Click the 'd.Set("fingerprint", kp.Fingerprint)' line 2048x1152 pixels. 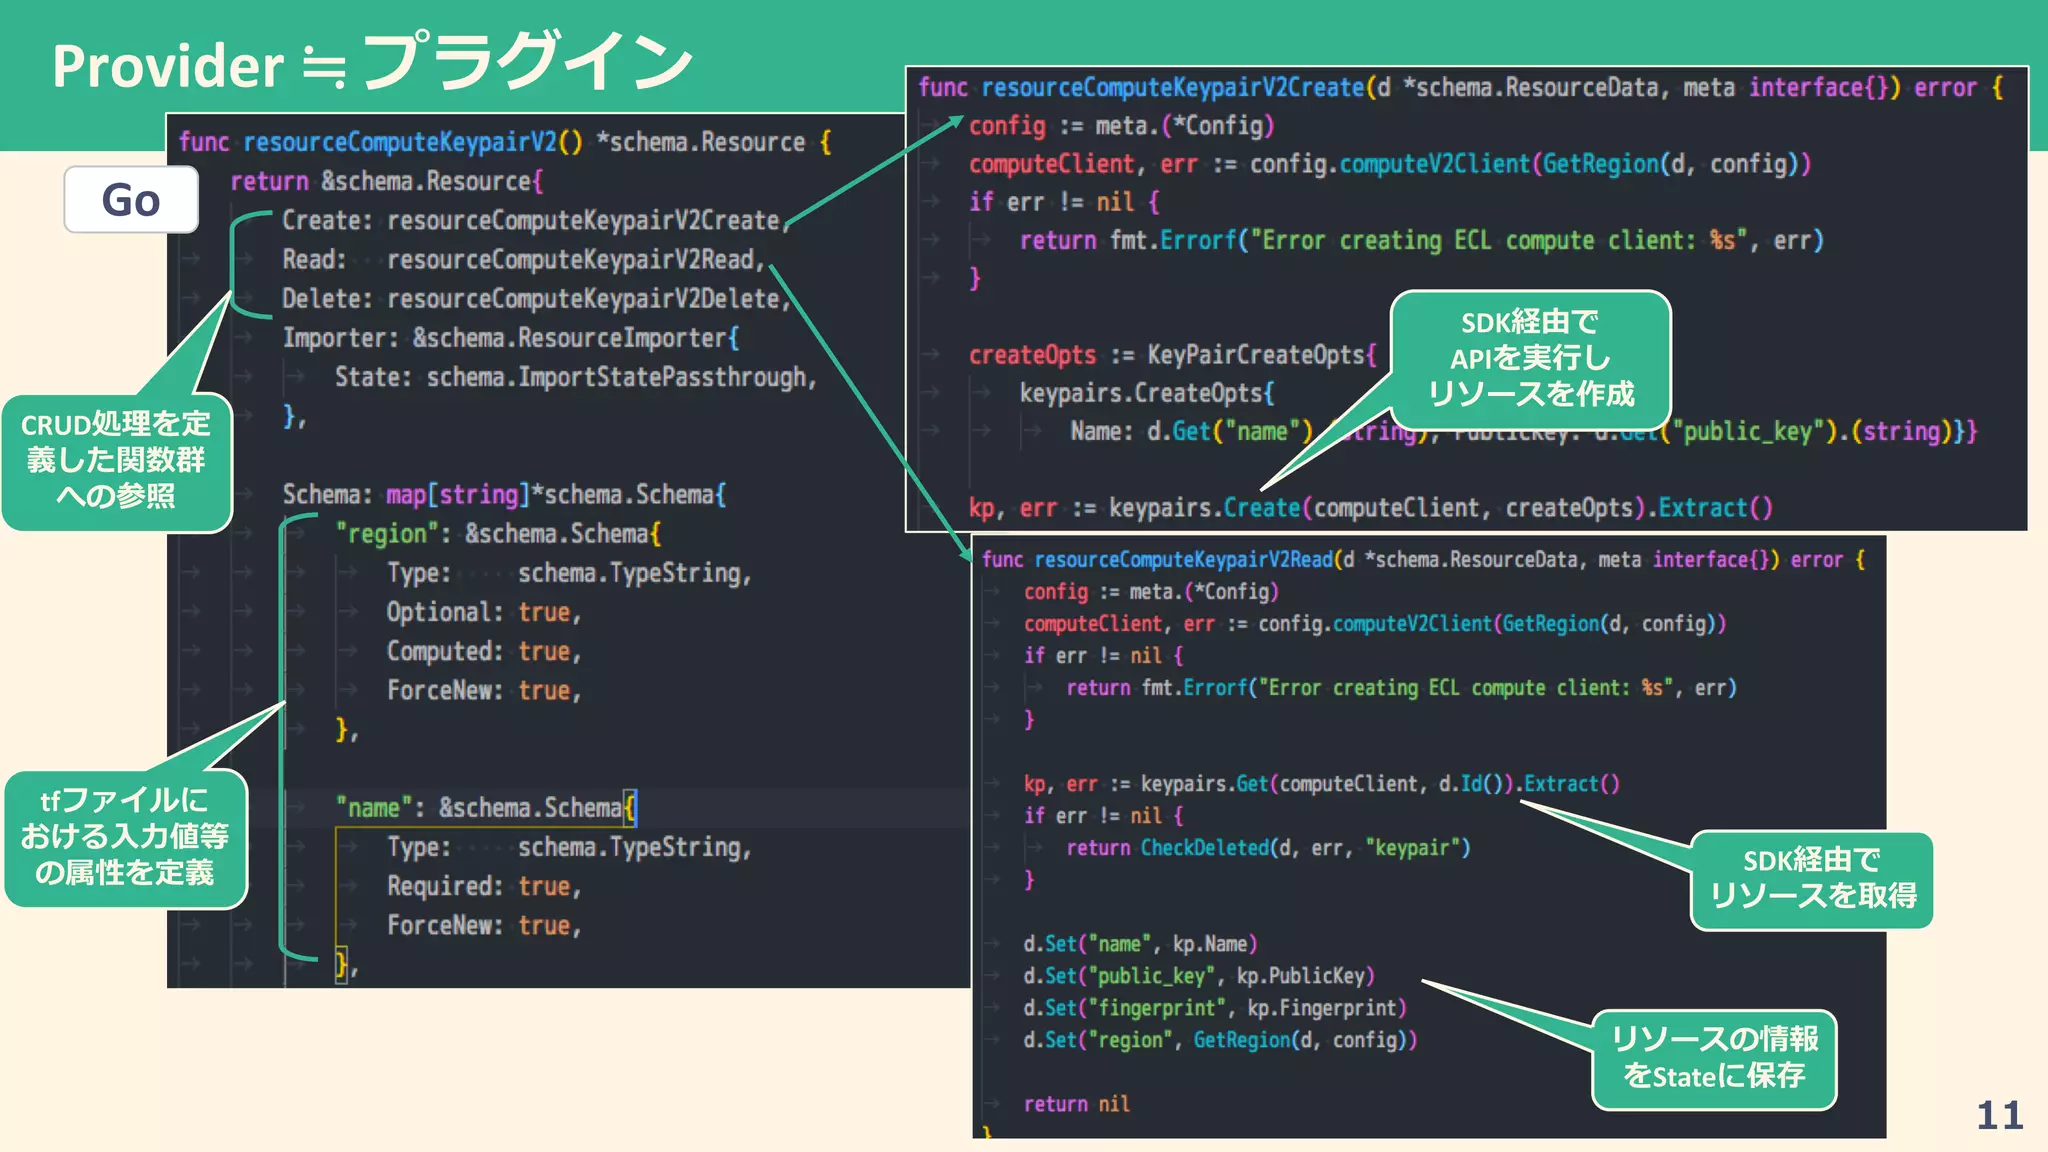[x=1215, y=1007]
